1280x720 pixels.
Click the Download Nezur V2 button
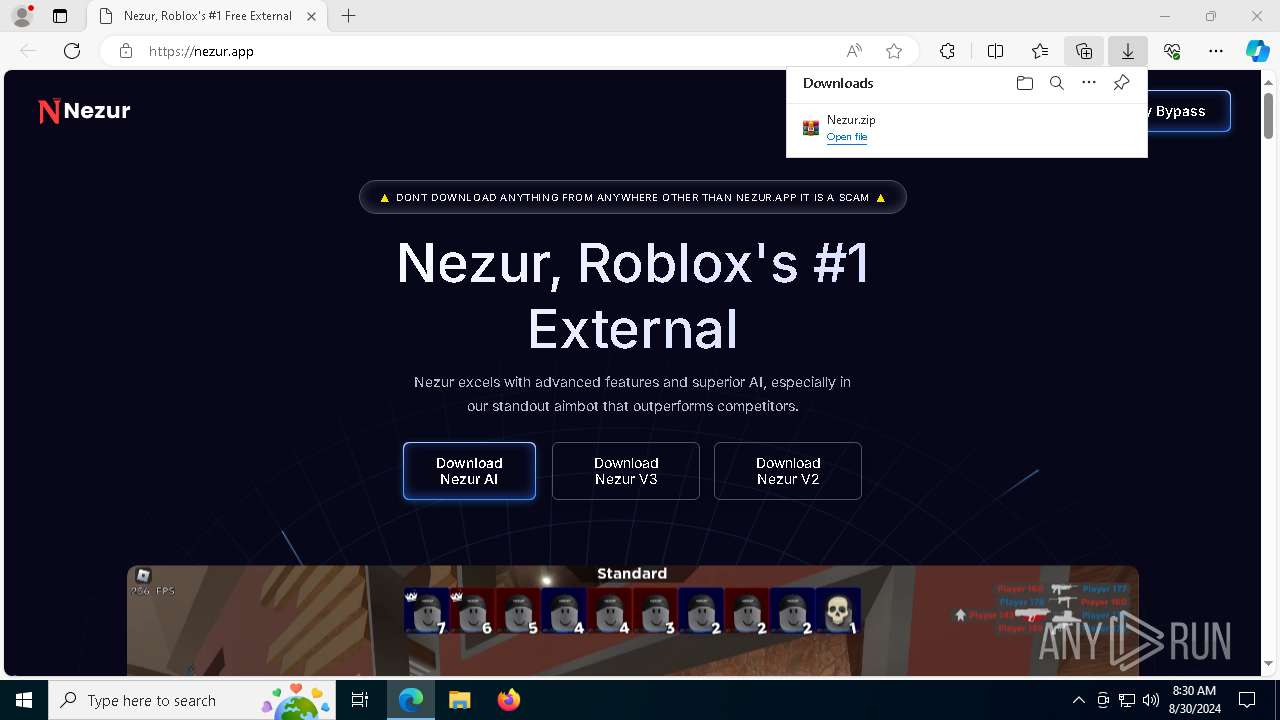[788, 471]
